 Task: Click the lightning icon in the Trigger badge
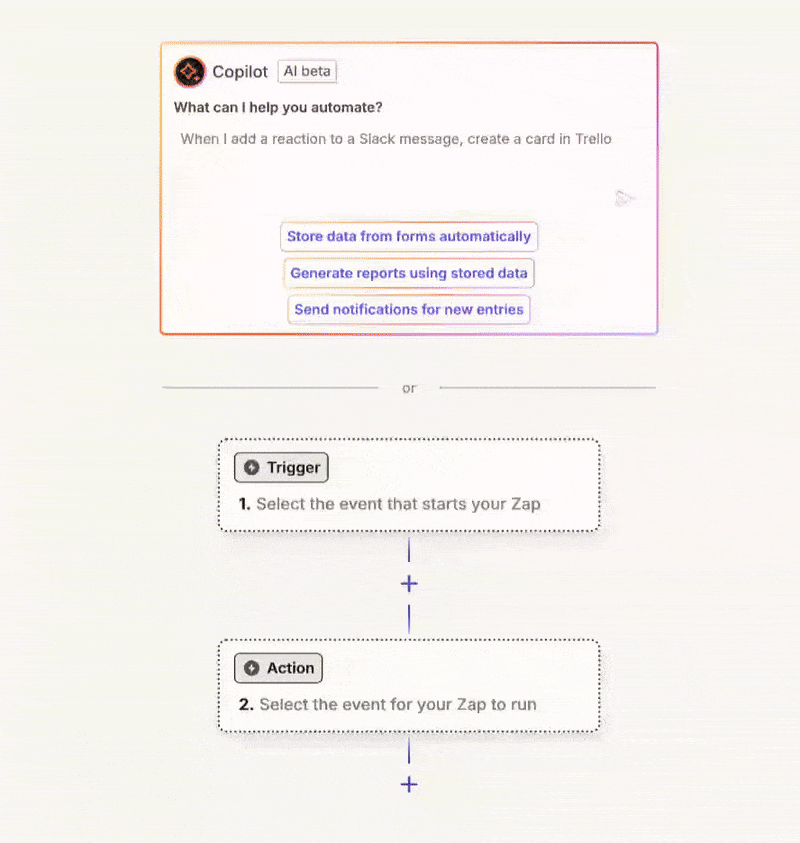252,467
